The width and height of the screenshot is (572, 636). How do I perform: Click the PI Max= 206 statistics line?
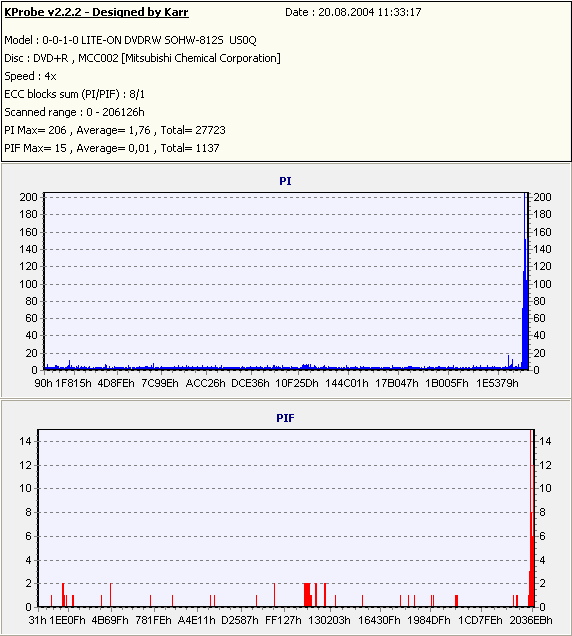(115, 130)
